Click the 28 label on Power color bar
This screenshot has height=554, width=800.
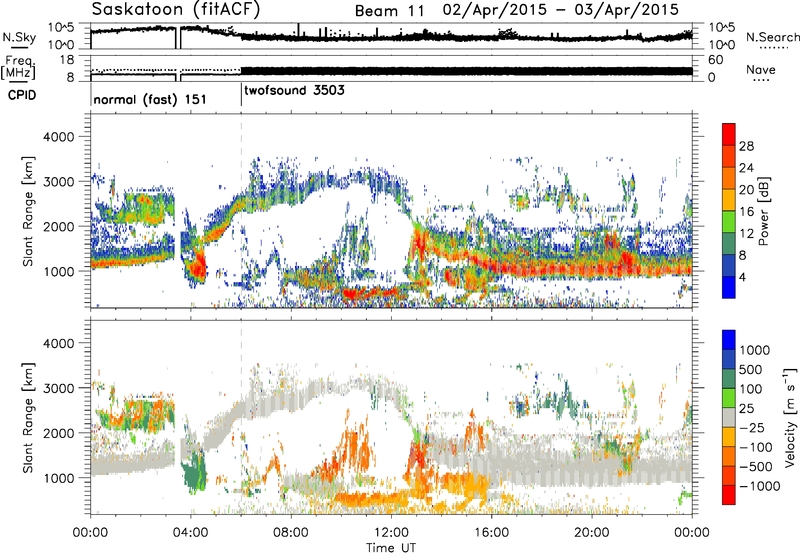click(746, 146)
